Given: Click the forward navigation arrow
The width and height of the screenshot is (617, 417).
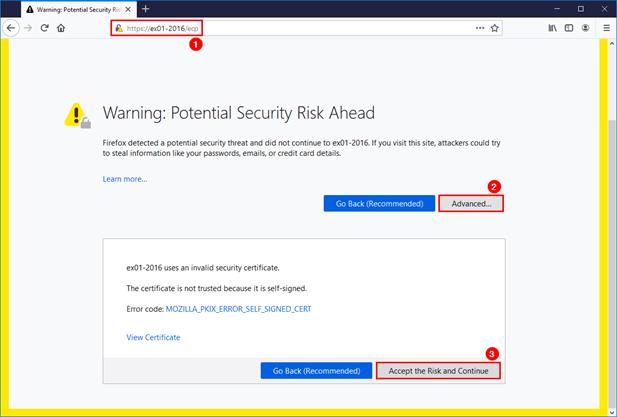Looking at the screenshot, I should coord(28,28).
